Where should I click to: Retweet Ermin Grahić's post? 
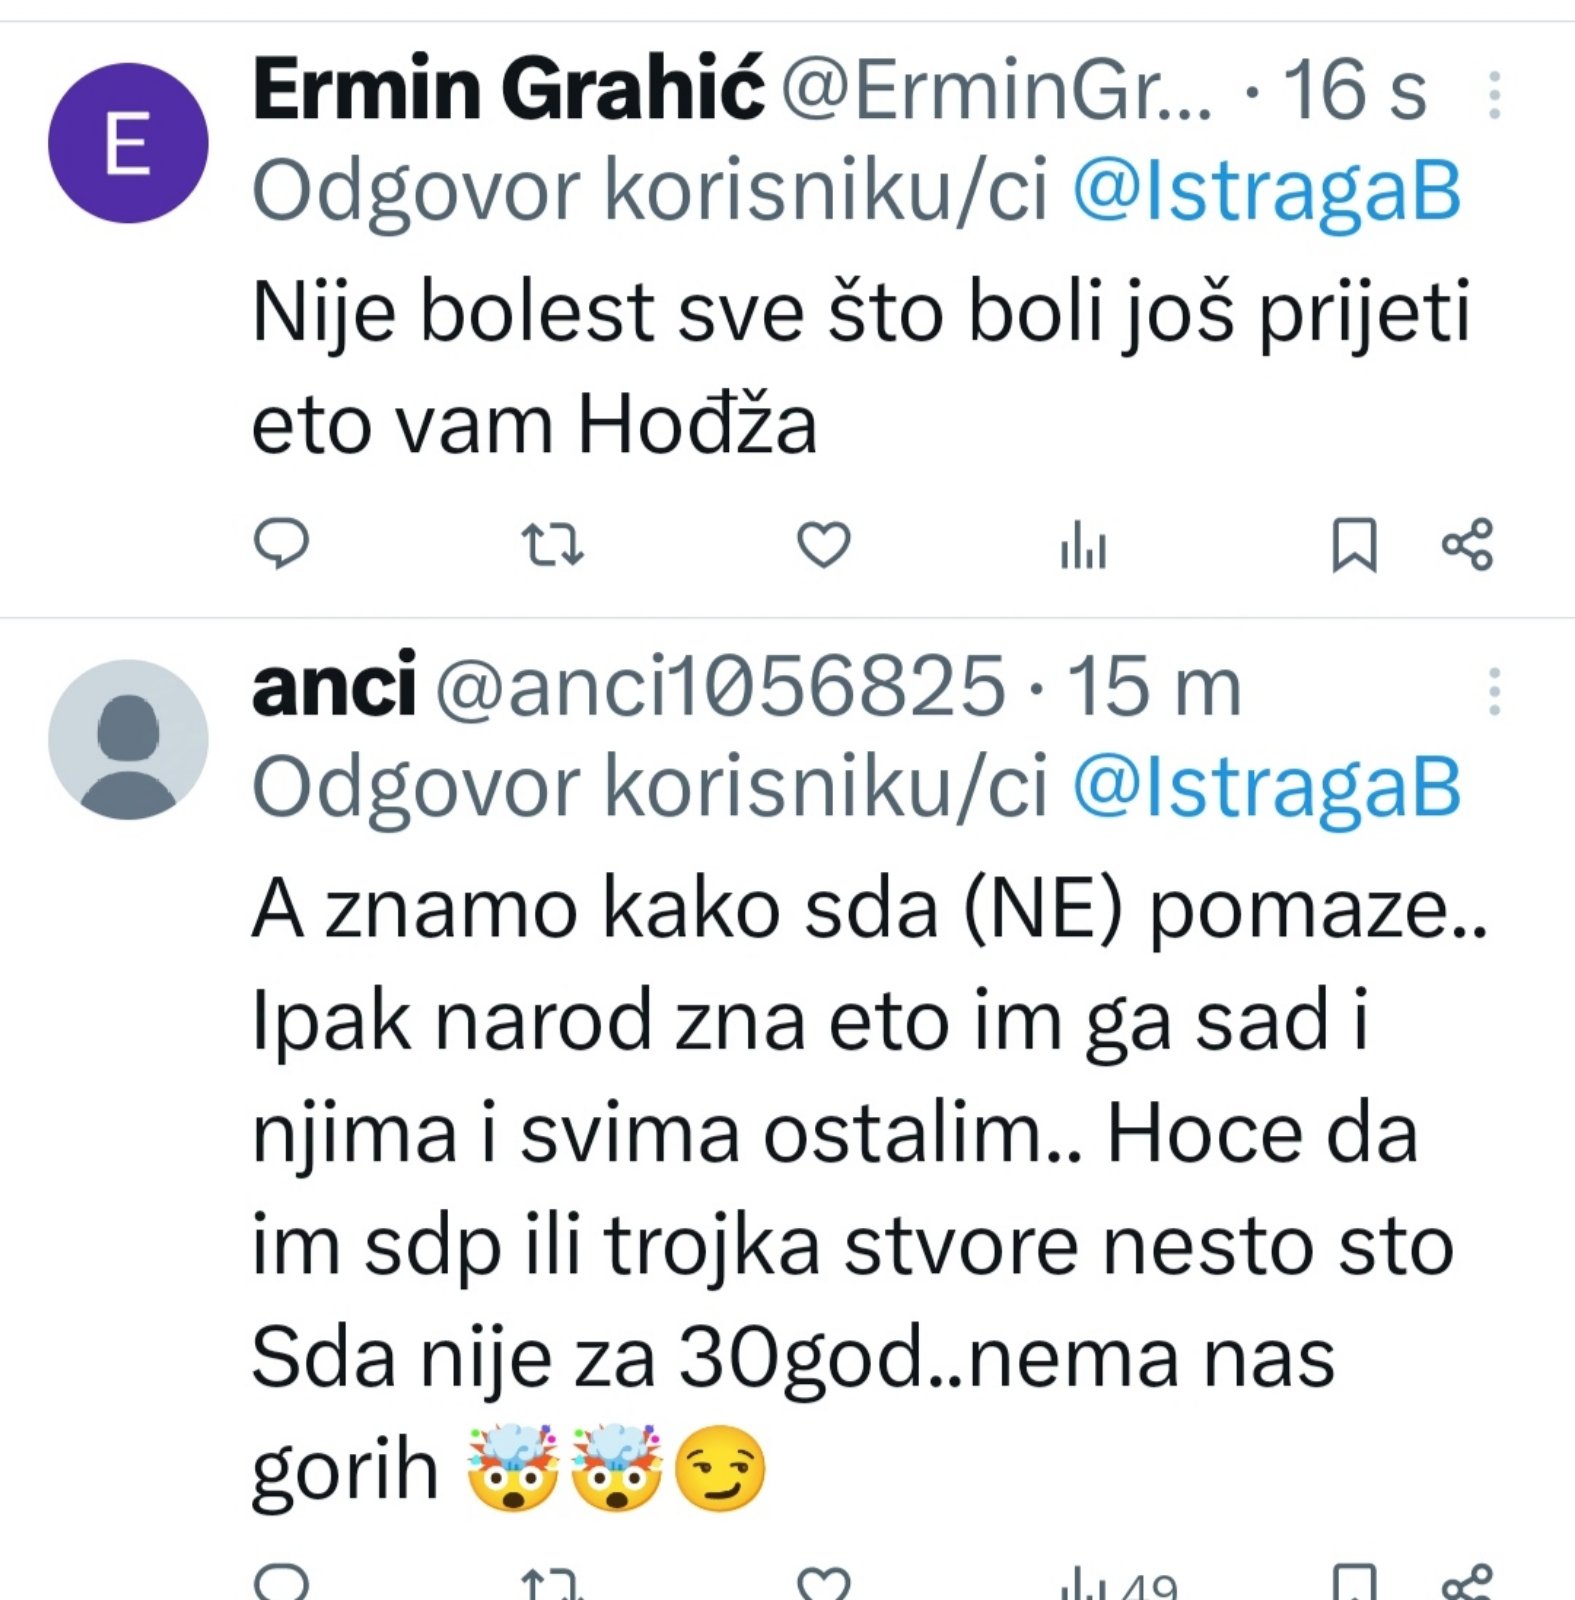553,545
